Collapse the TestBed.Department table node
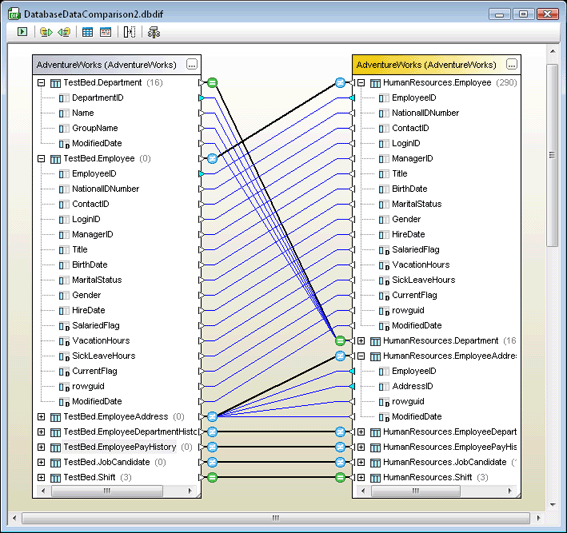The width and height of the screenshot is (567, 533). click(x=41, y=83)
